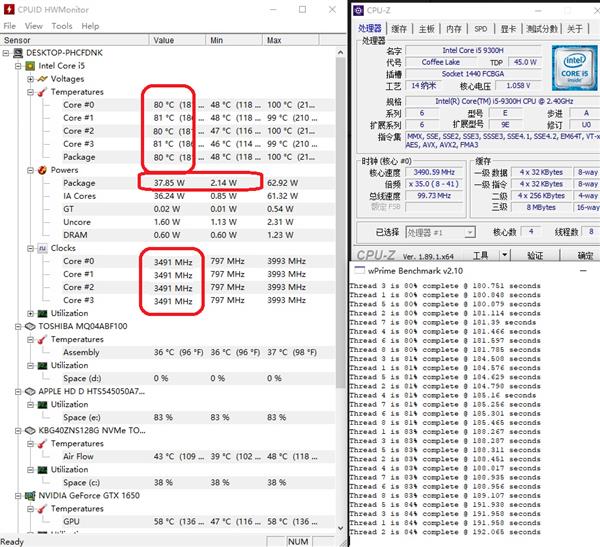
Task: Collapse the KBG40ZNS128G NVMe drive node
Action: click(x=18, y=431)
